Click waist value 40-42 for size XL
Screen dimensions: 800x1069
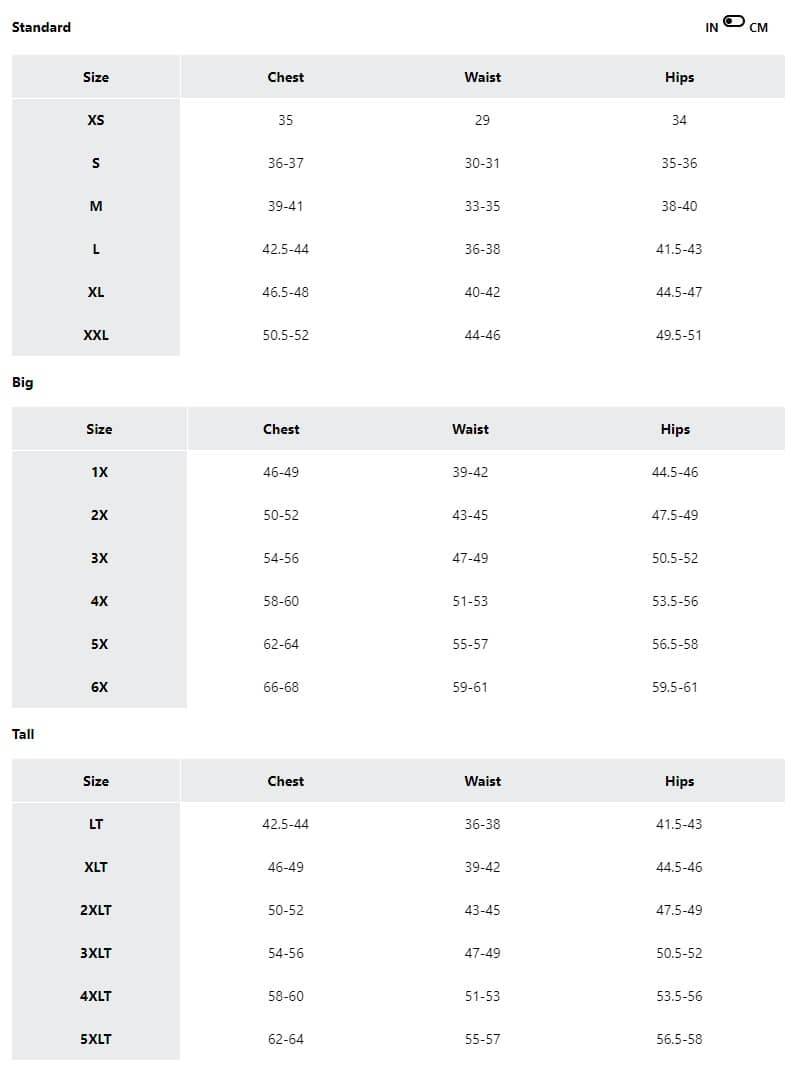[482, 292]
